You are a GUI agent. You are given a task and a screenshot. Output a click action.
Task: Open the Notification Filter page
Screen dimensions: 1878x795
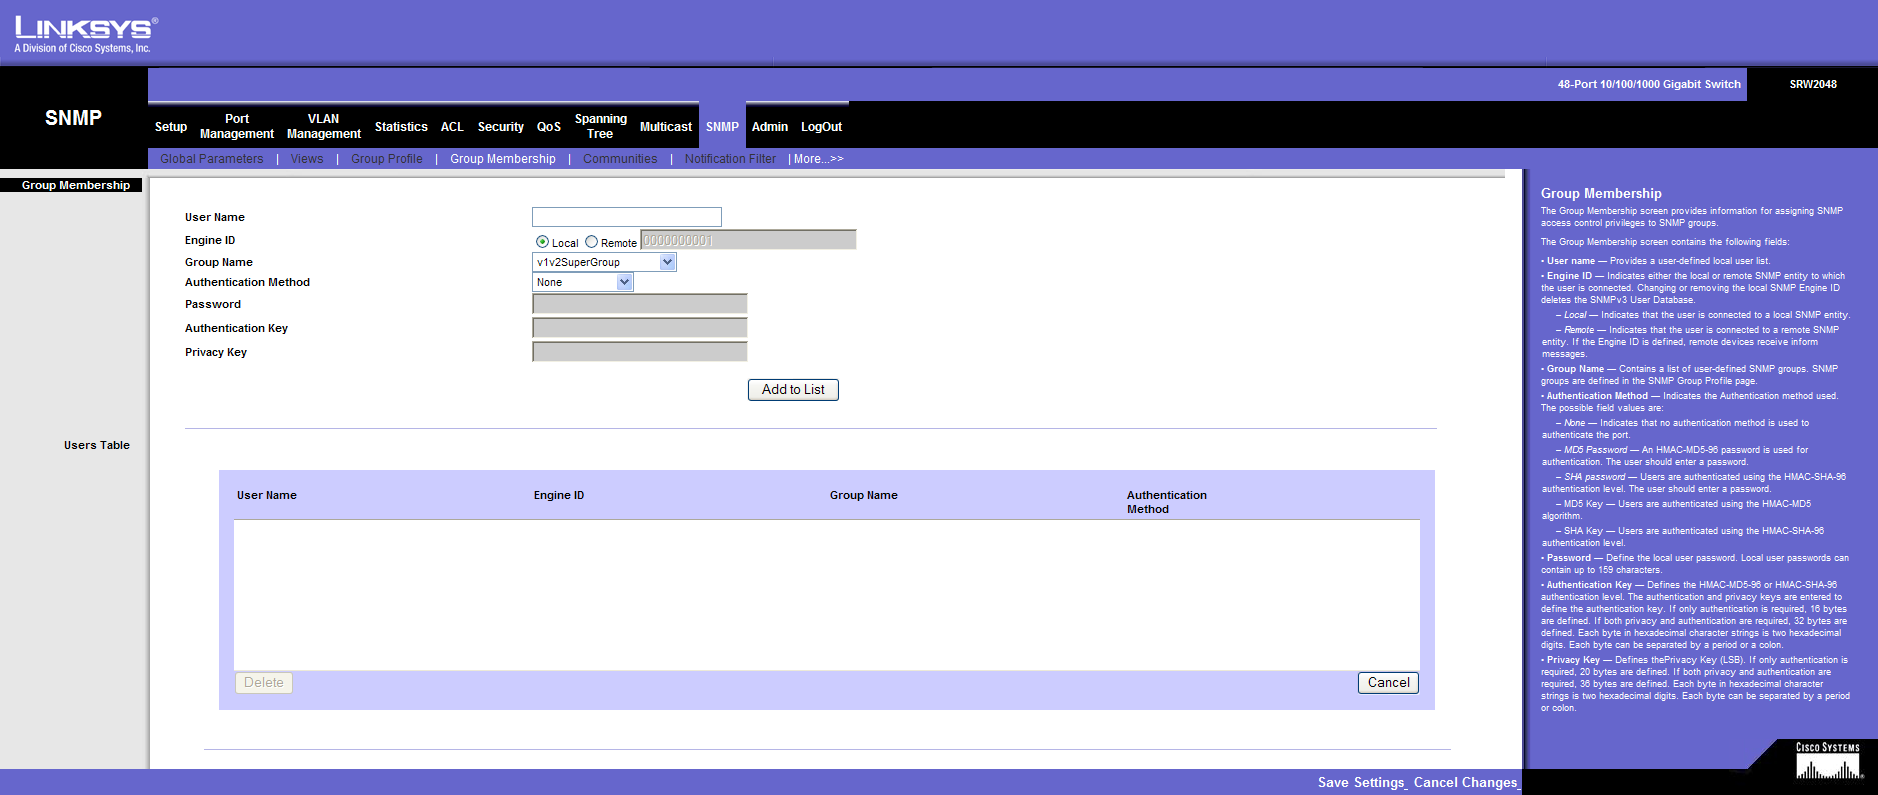click(x=730, y=159)
